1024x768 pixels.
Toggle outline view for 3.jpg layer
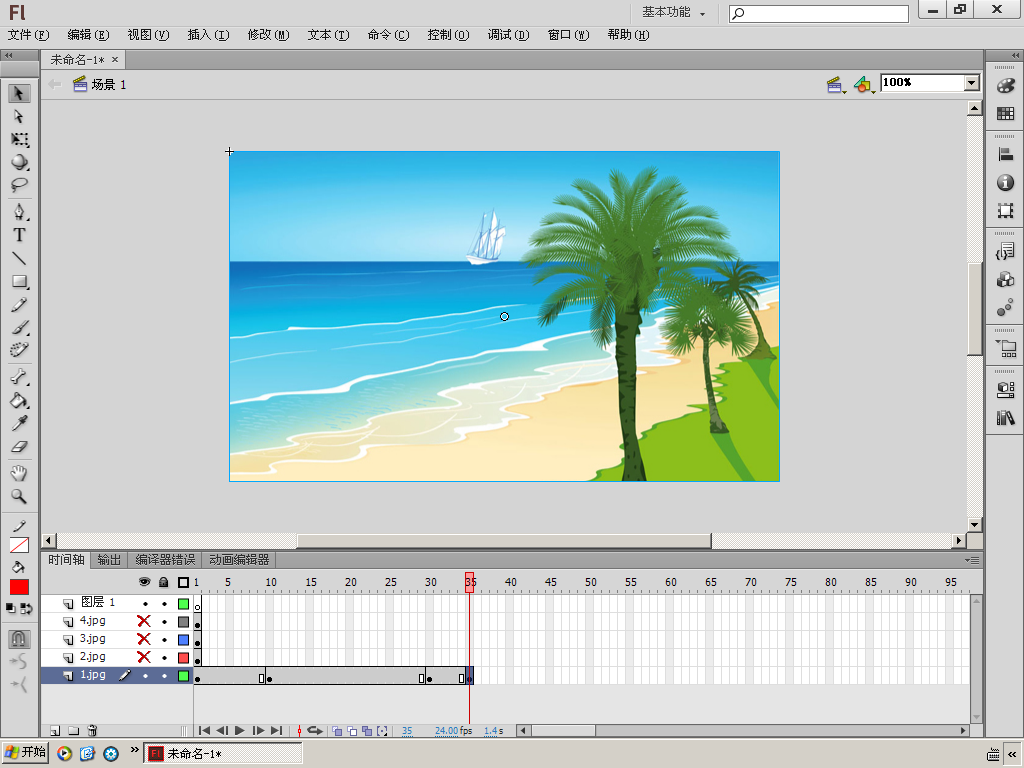point(183,639)
